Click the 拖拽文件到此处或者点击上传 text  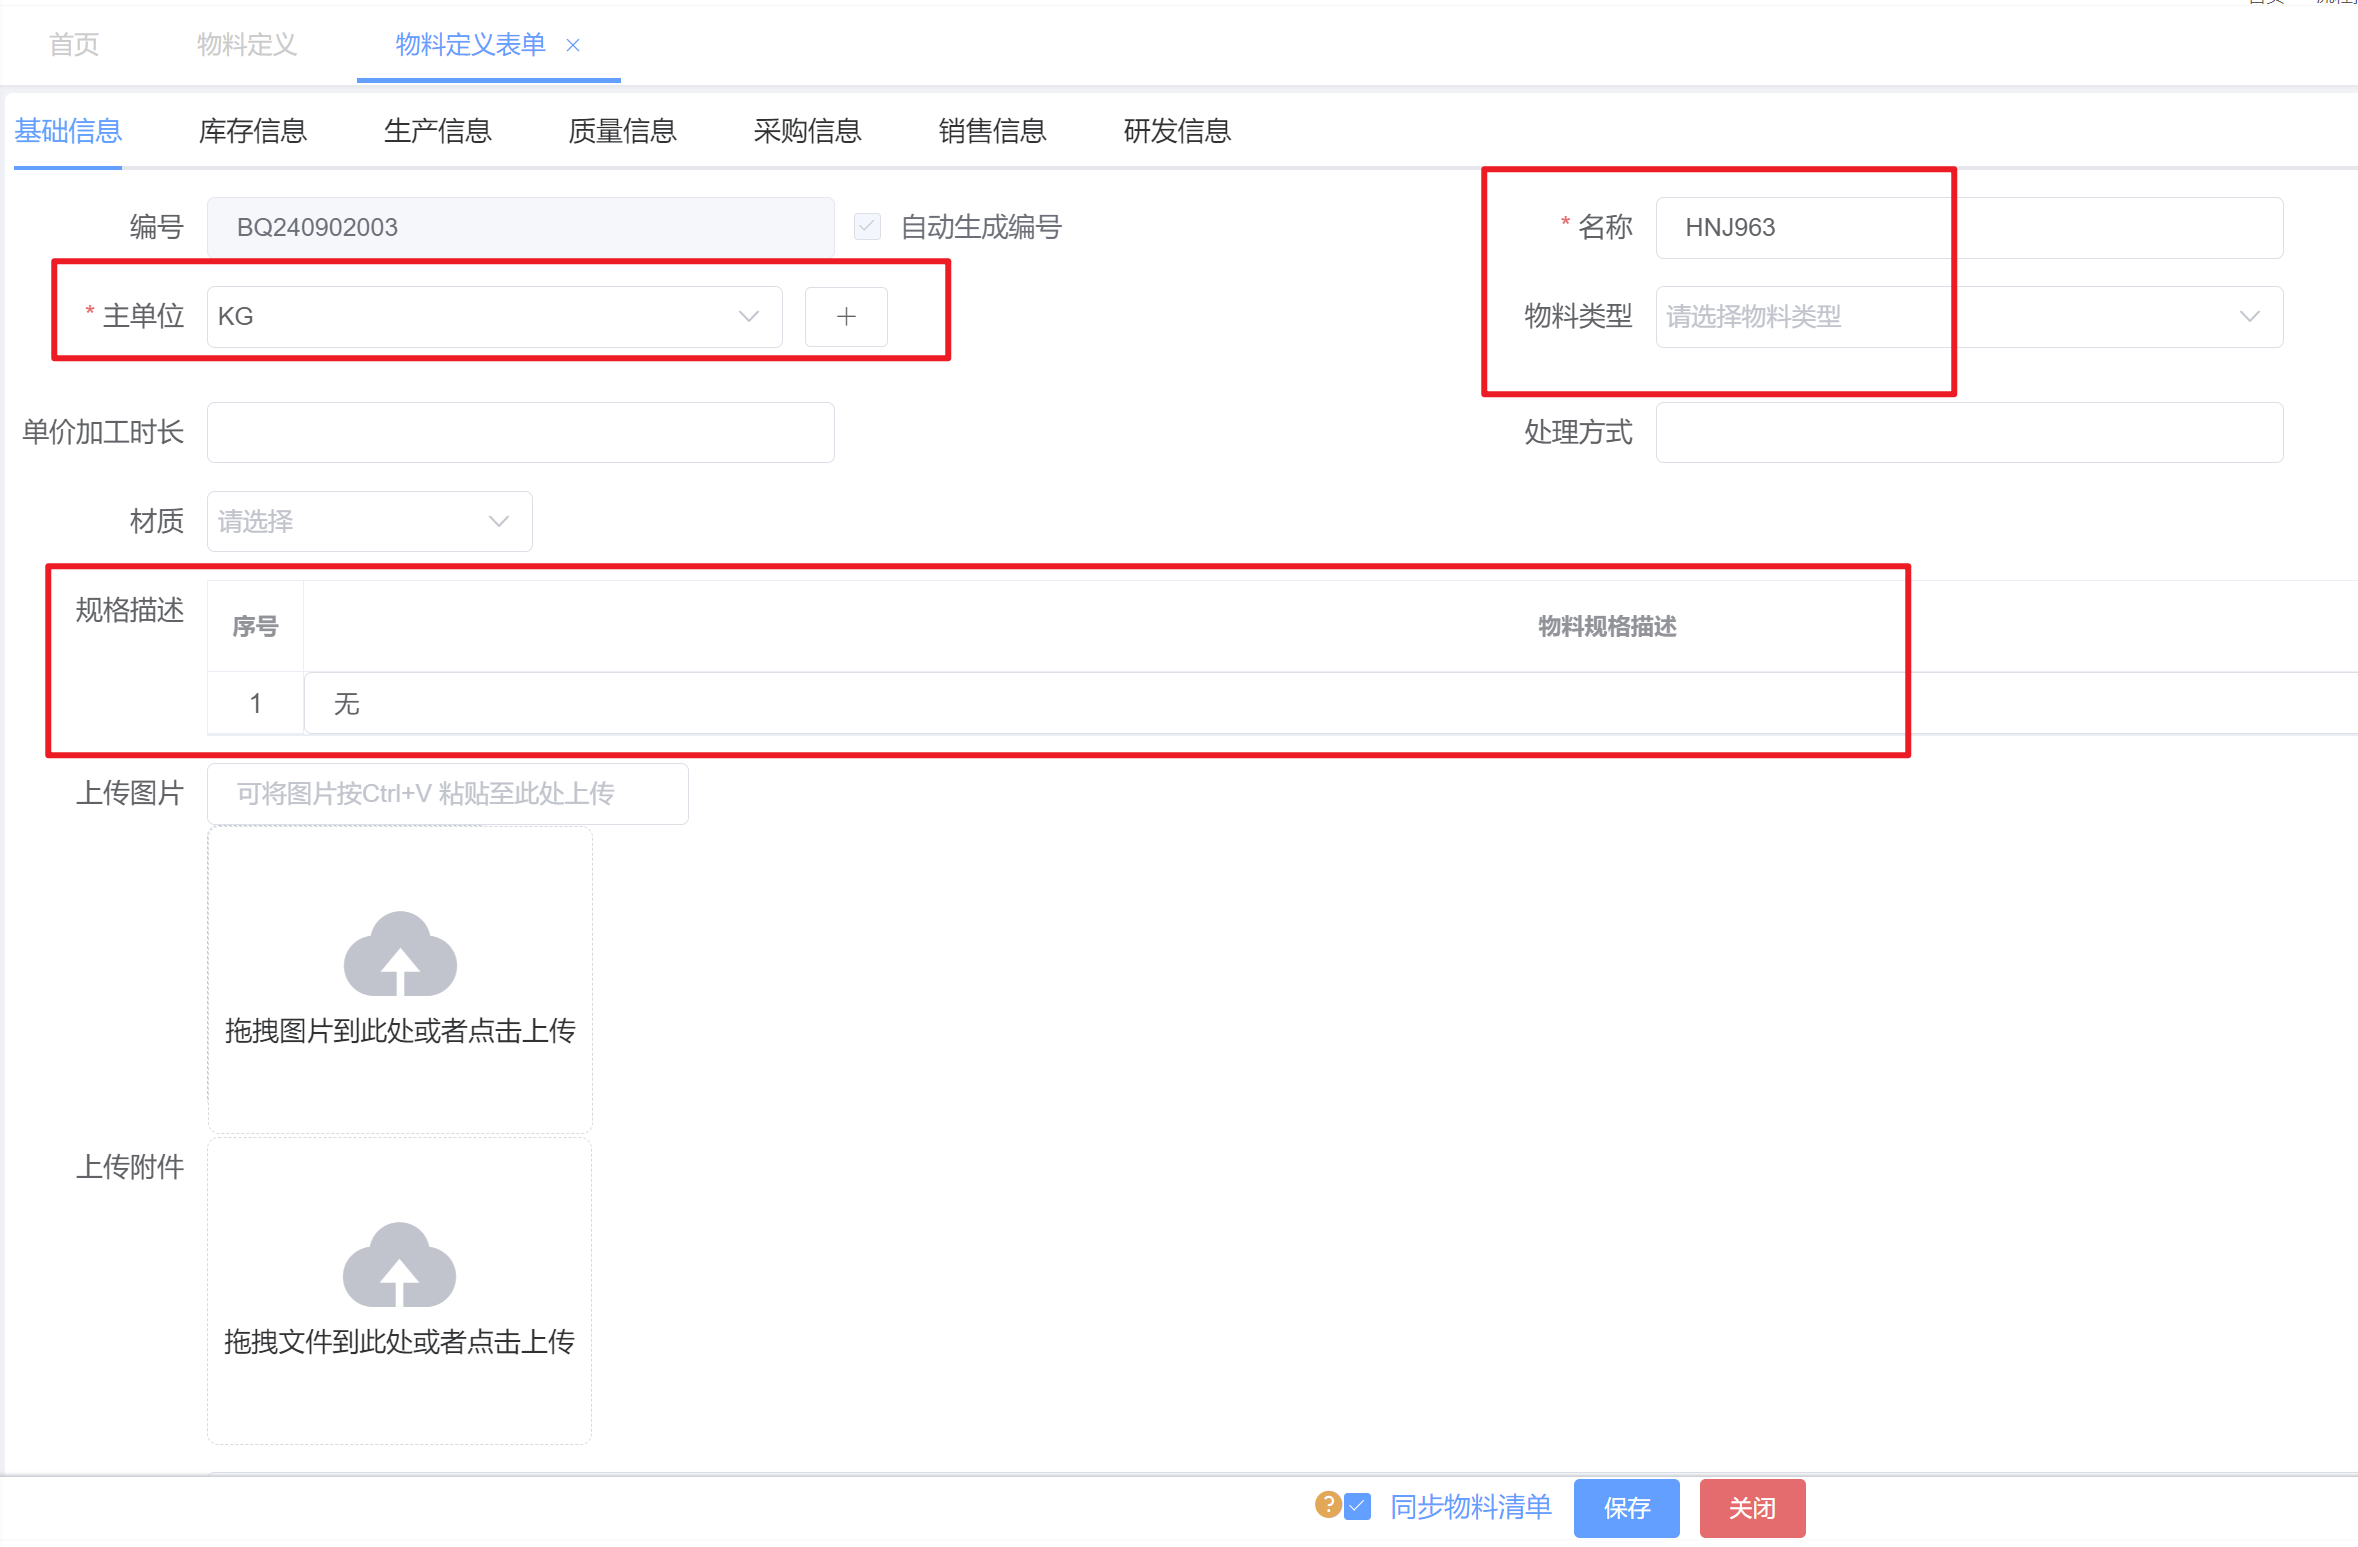click(x=399, y=1342)
